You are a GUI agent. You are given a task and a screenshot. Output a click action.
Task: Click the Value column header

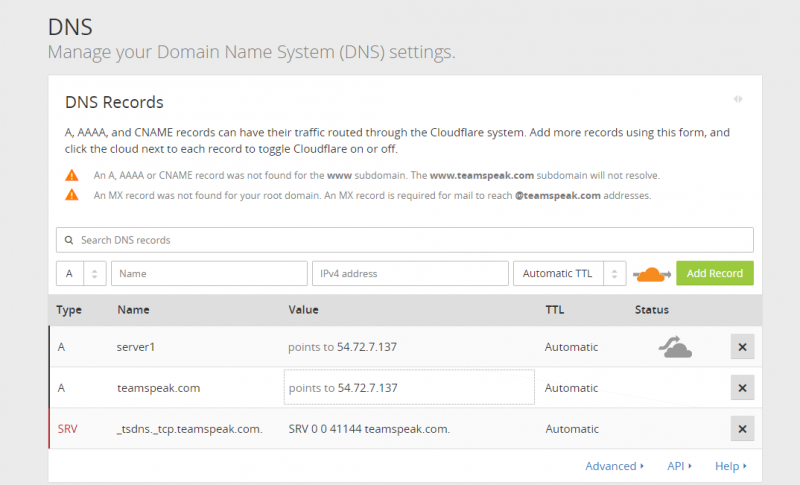(303, 310)
